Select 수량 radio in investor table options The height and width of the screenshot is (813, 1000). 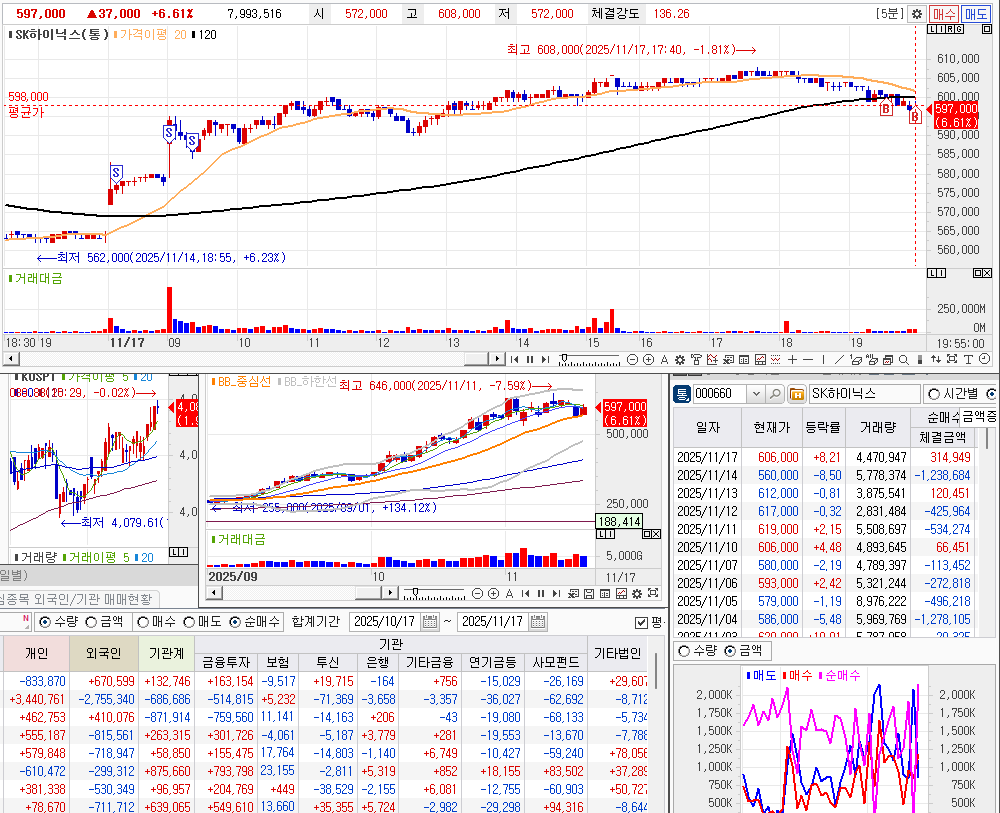click(x=45, y=622)
